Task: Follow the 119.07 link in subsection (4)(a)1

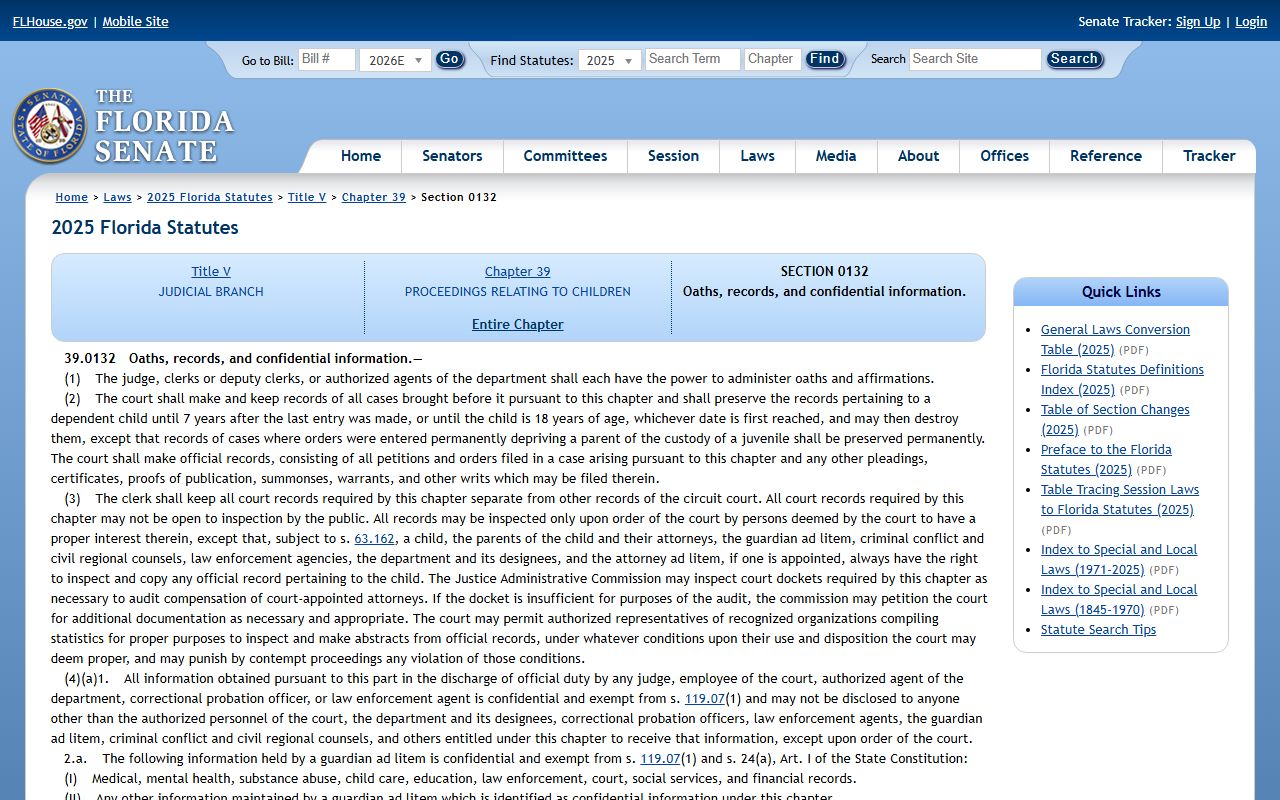Action: click(x=704, y=698)
